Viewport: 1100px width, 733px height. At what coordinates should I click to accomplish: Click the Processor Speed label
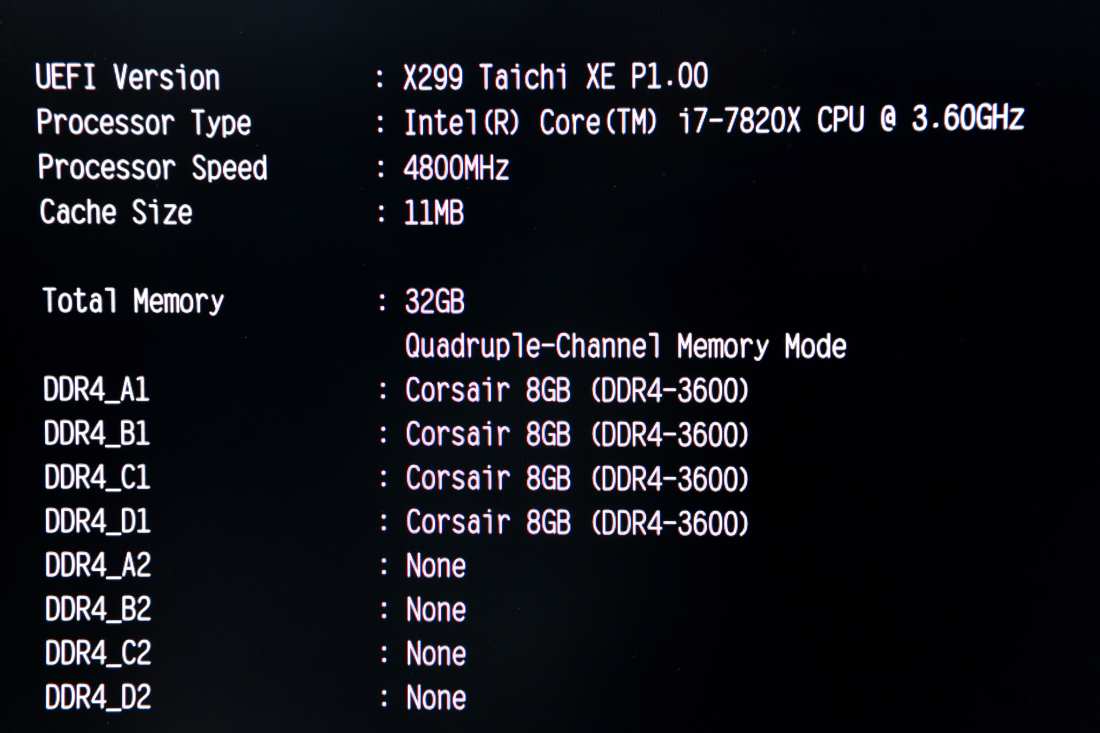tap(152, 168)
